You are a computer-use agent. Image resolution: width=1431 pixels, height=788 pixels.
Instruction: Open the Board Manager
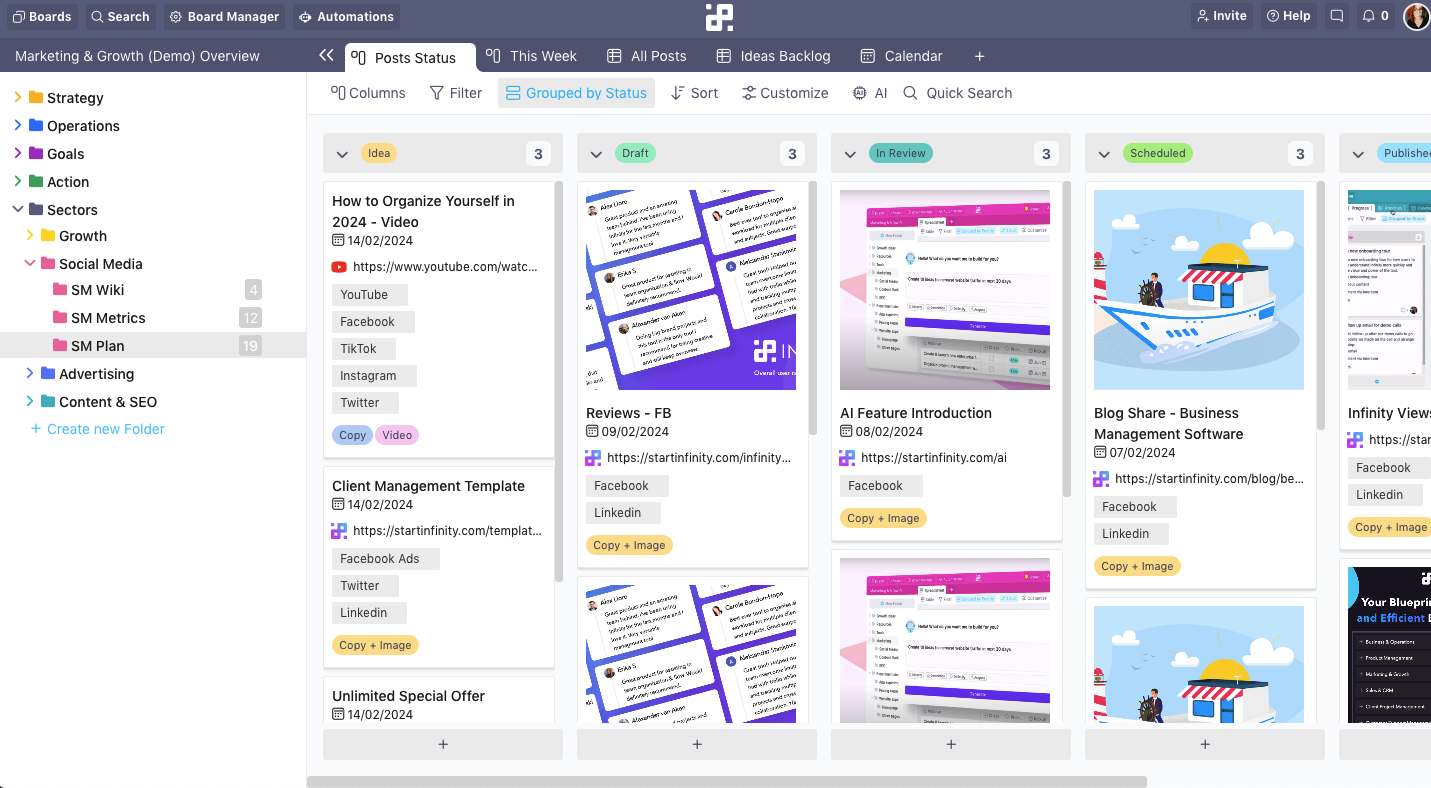click(x=224, y=16)
